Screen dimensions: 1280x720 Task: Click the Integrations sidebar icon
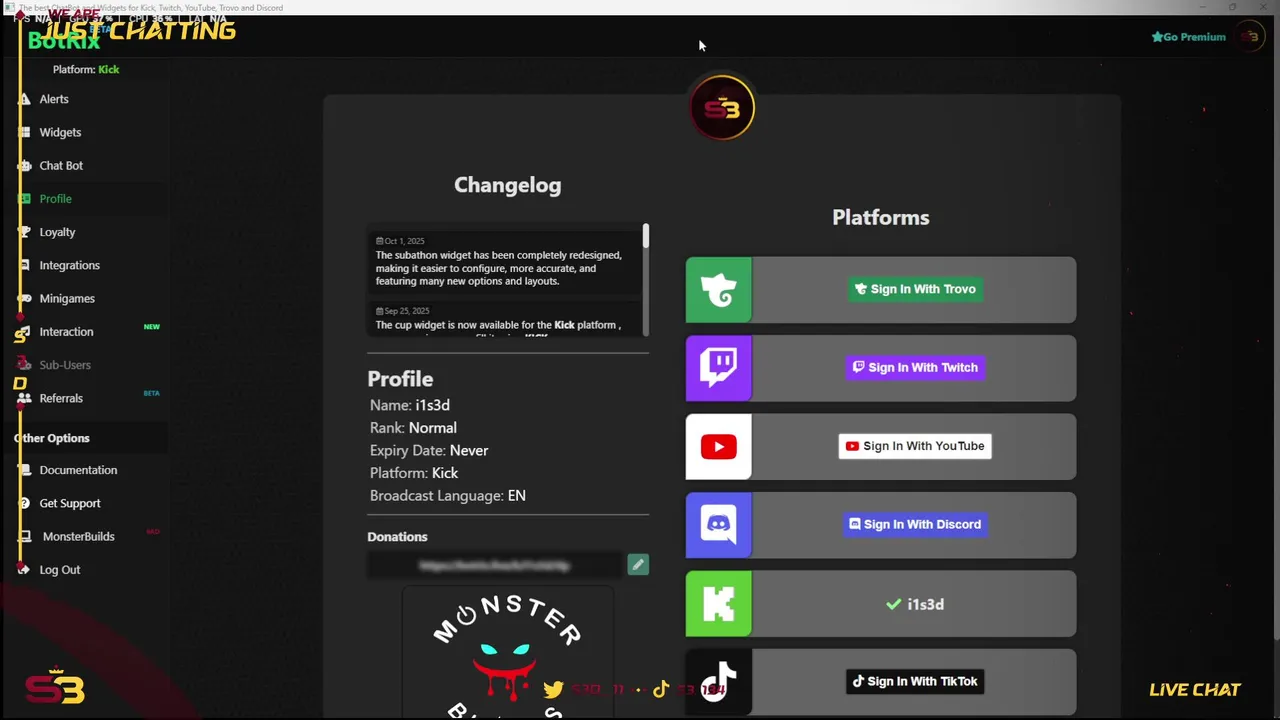click(x=25, y=265)
